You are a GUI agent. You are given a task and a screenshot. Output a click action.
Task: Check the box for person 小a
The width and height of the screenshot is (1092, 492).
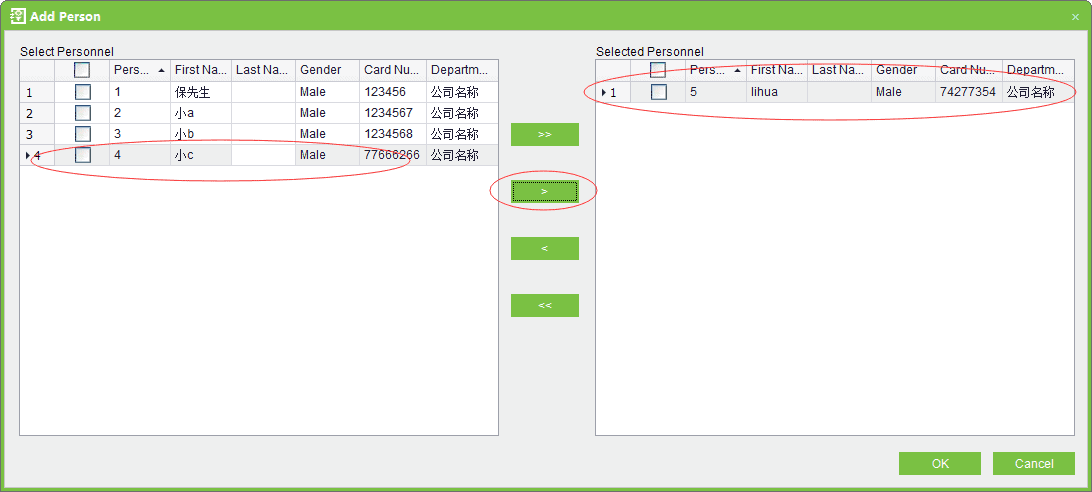point(82,113)
